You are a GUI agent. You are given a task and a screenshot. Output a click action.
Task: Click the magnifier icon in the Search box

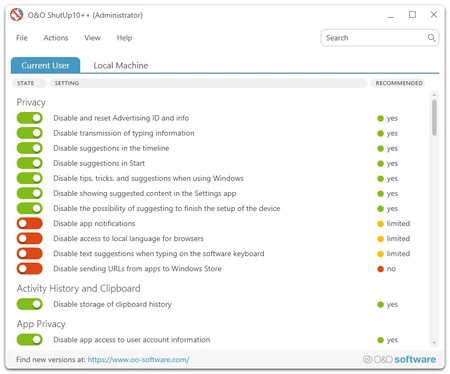[431, 38]
